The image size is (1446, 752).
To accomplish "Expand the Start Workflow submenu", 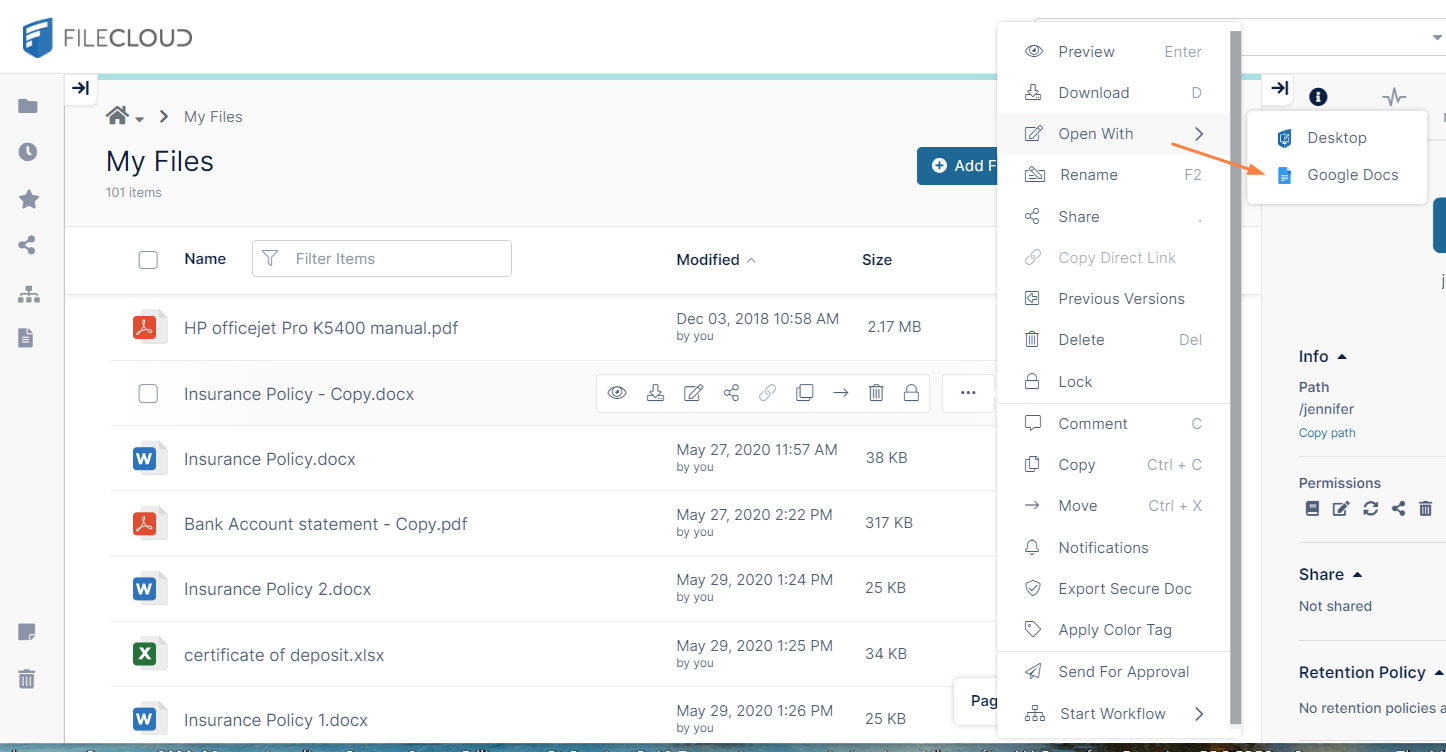I will tap(1112, 713).
